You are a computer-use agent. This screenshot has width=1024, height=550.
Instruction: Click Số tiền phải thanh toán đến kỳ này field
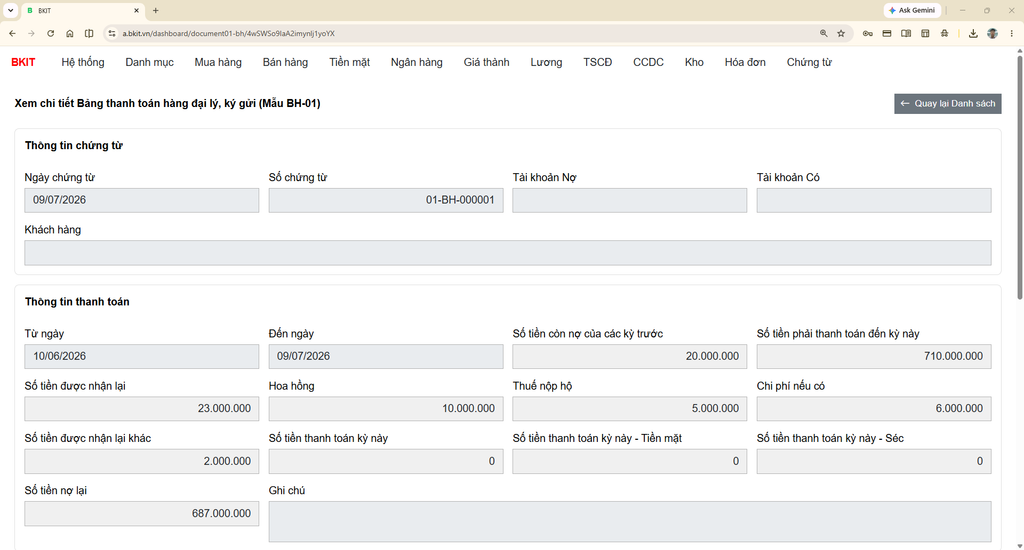874,357
